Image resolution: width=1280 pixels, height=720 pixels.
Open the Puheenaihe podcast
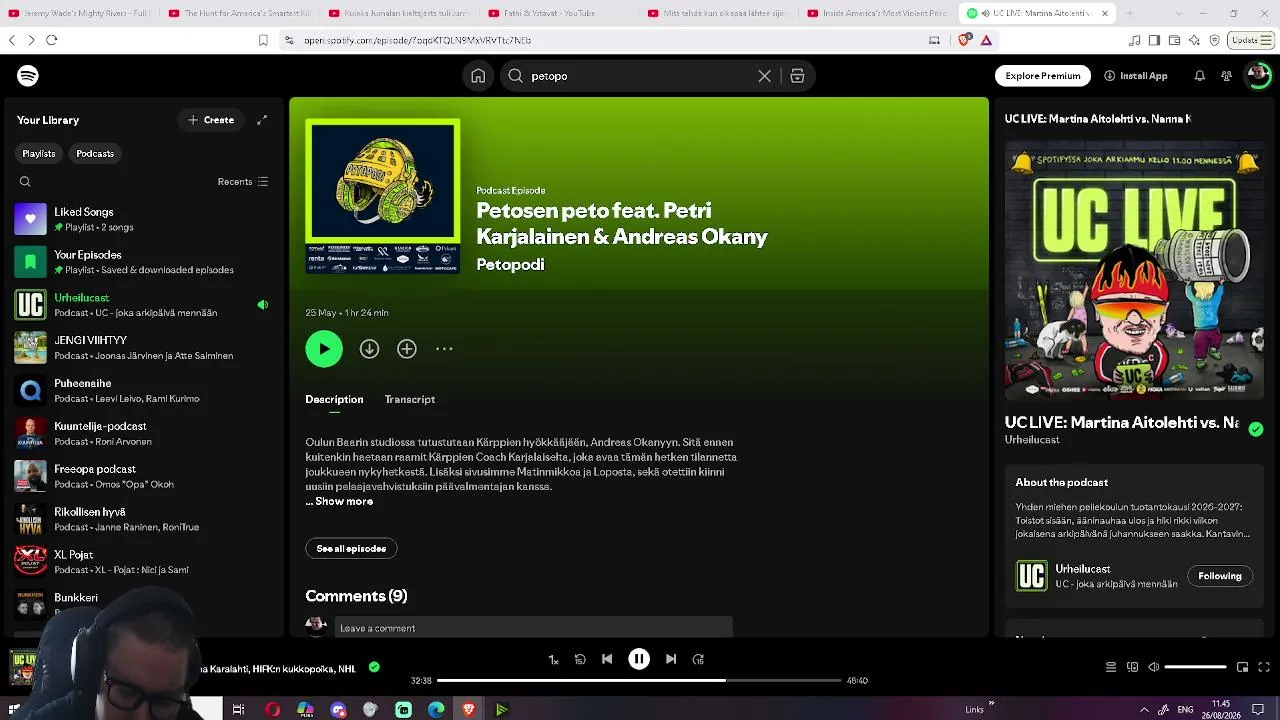point(144,391)
